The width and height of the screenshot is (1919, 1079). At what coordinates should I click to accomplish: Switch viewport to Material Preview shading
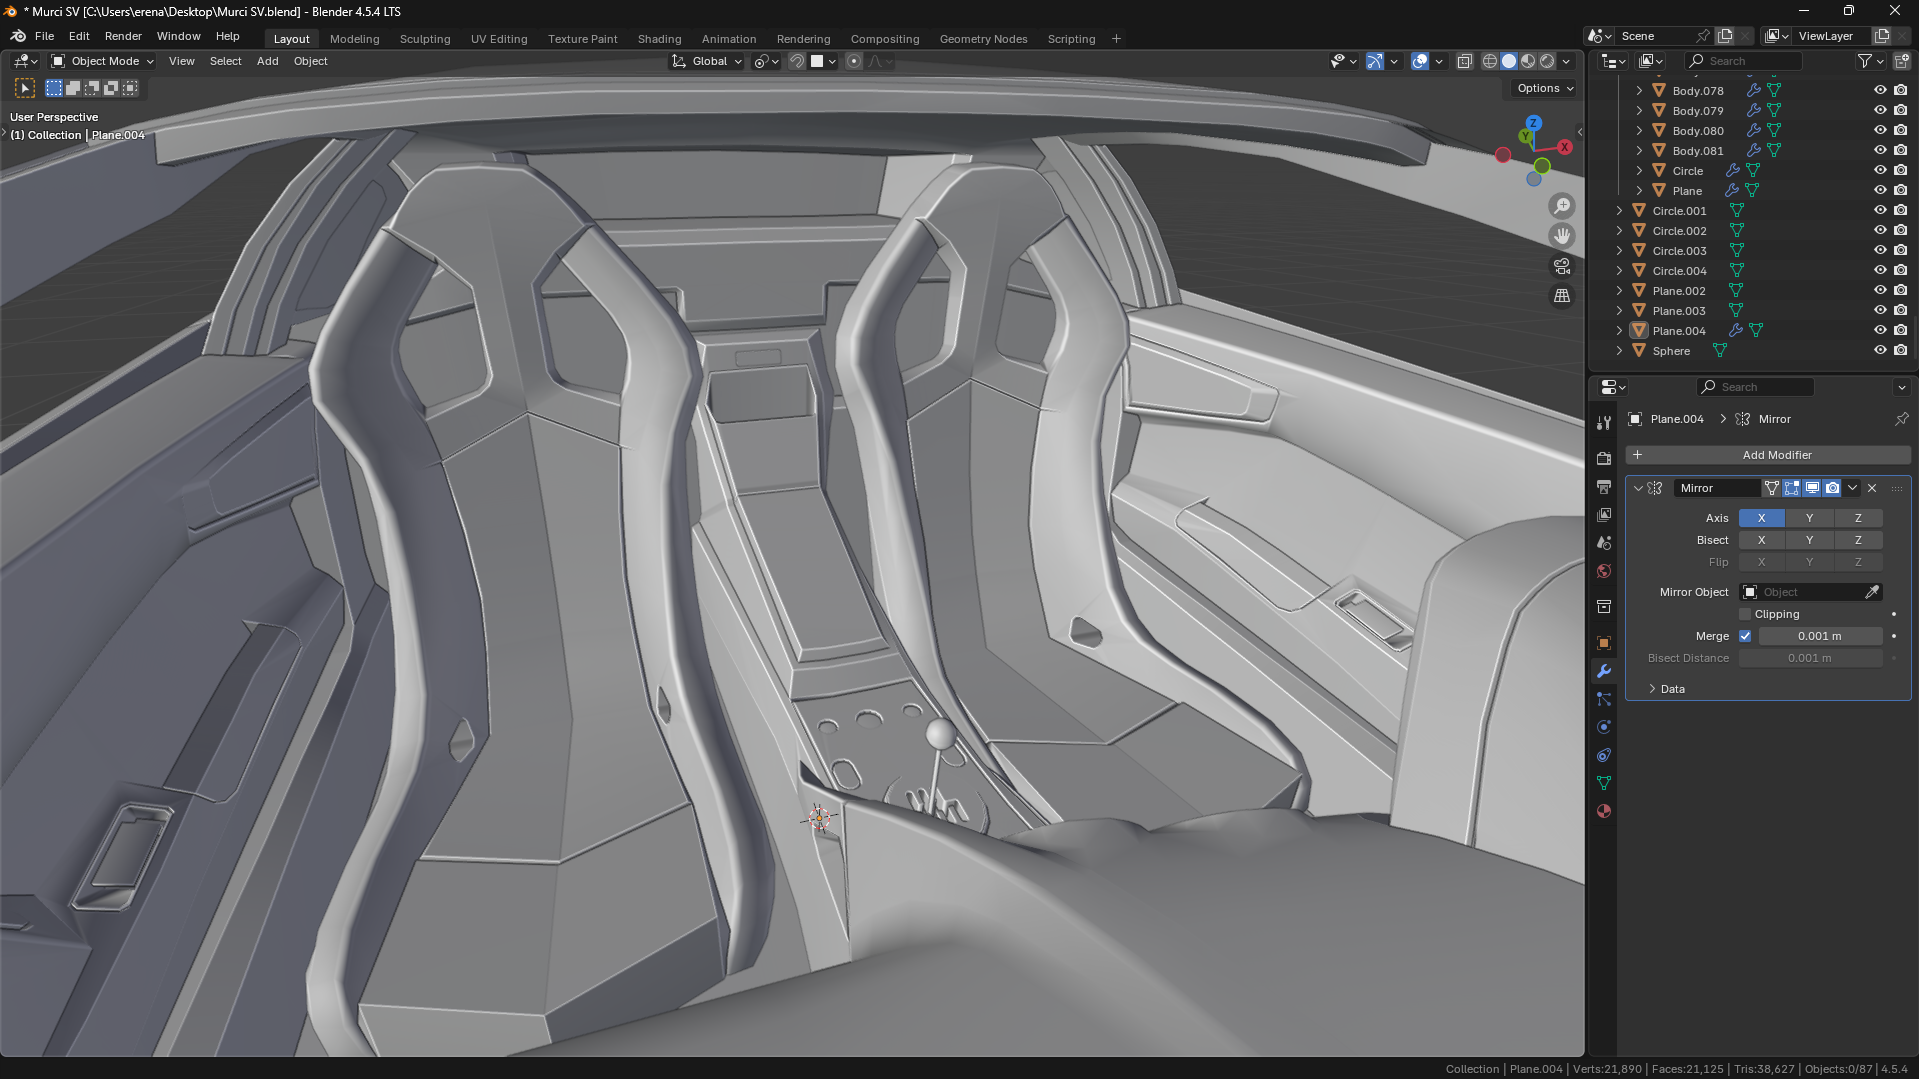coord(1528,61)
